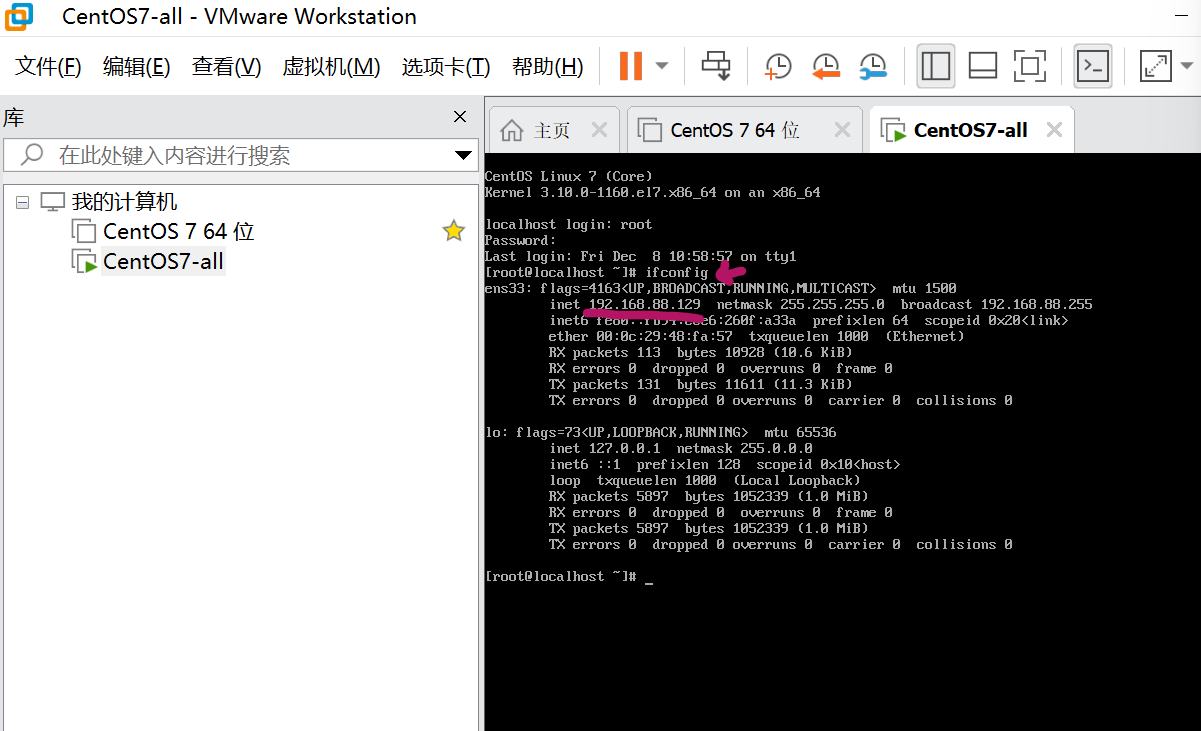Switch to the CentOS7-all tab
Image resolution: width=1201 pixels, height=731 pixels.
click(x=971, y=130)
